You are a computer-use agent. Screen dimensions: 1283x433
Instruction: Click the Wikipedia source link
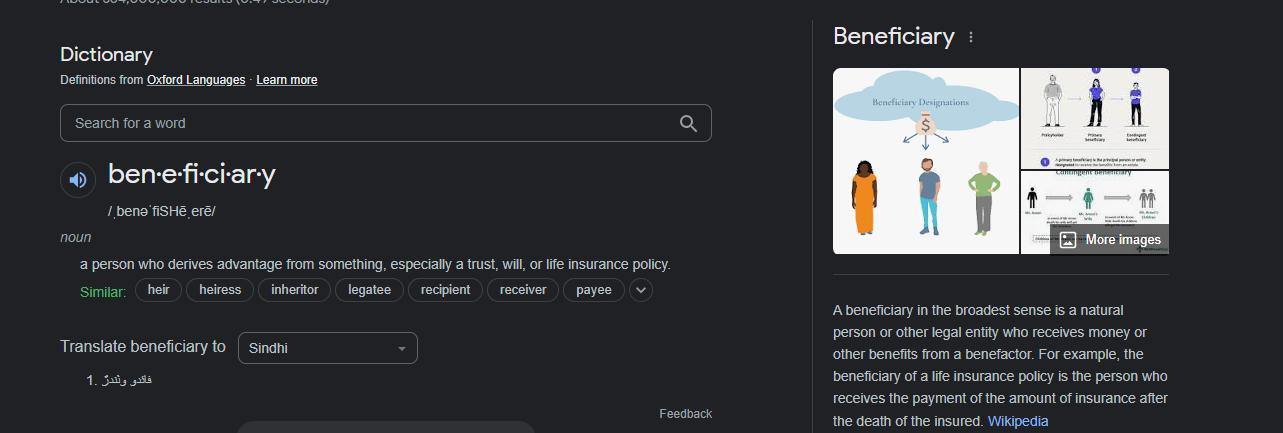click(x=1018, y=421)
